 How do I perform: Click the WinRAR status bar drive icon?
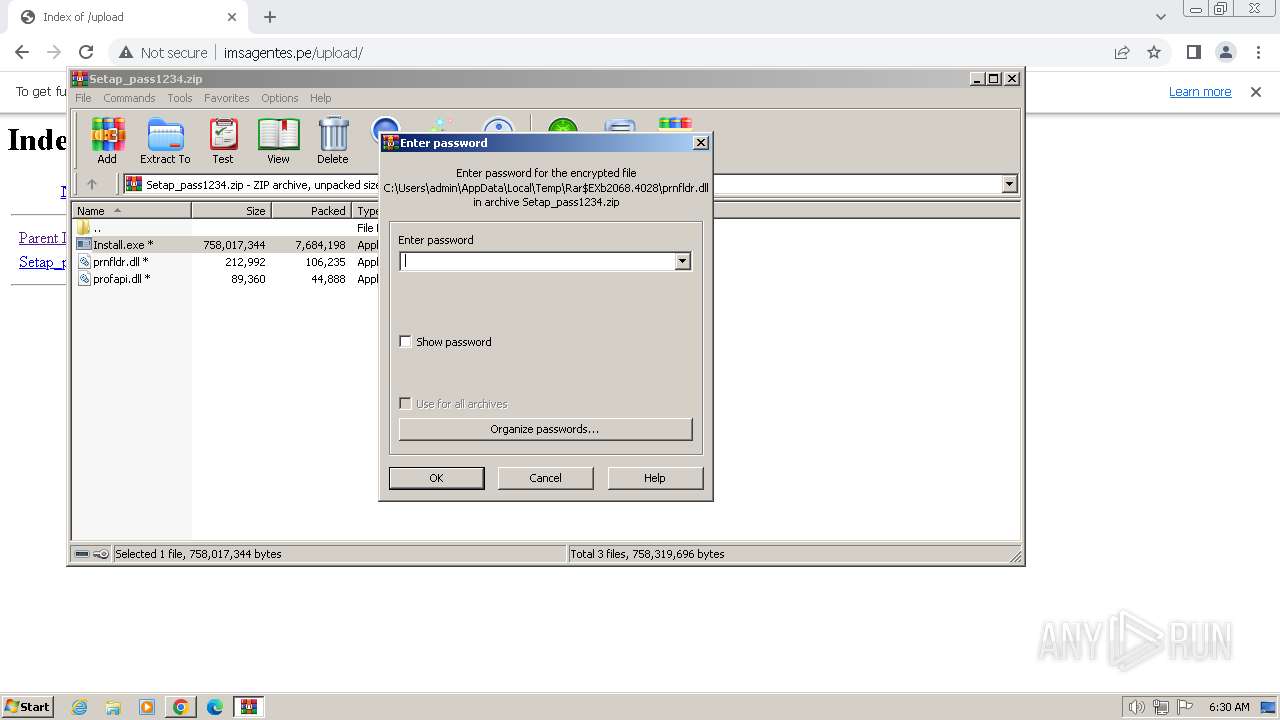tap(82, 554)
